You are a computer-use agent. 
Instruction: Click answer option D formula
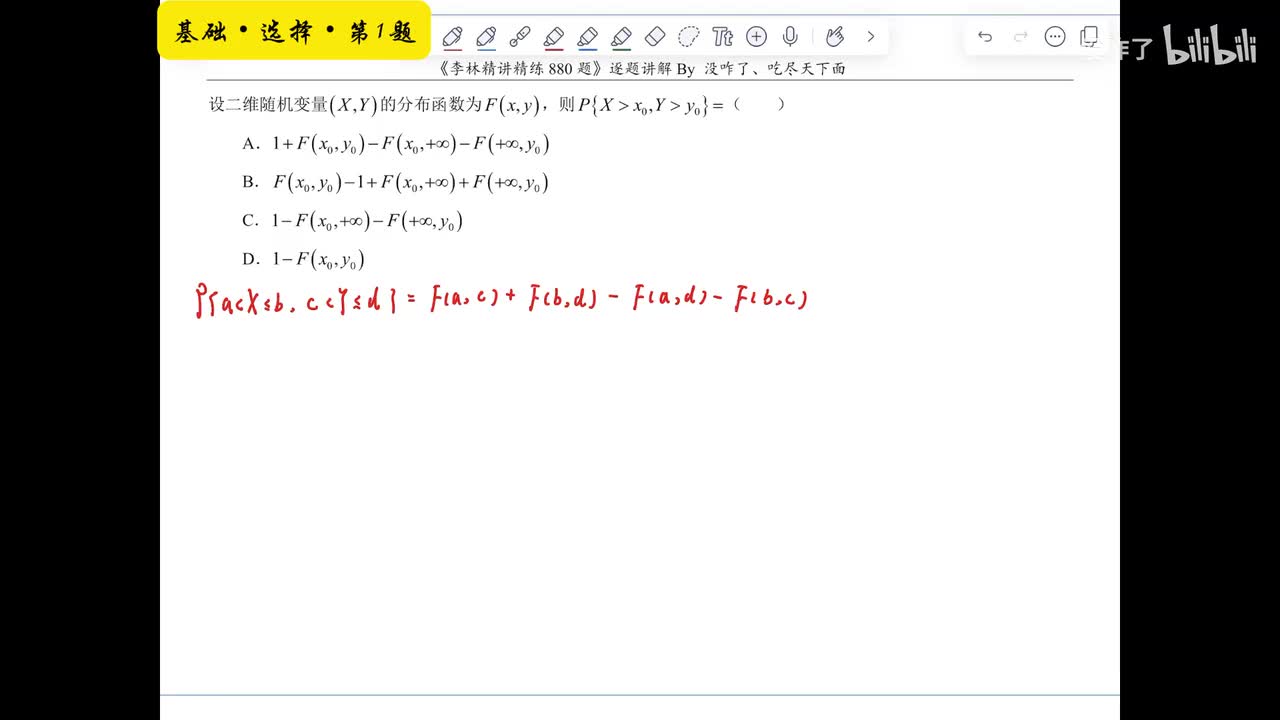tap(318, 260)
